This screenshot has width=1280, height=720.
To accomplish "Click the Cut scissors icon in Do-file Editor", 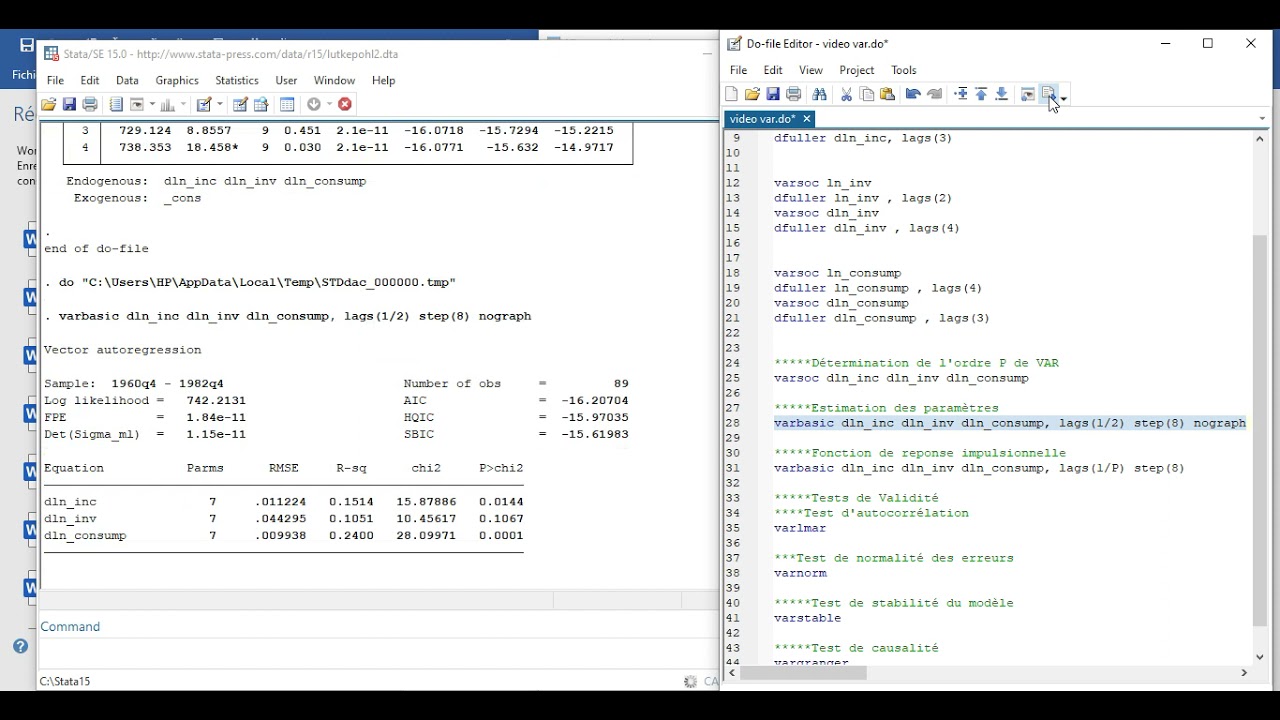I will coord(846,94).
